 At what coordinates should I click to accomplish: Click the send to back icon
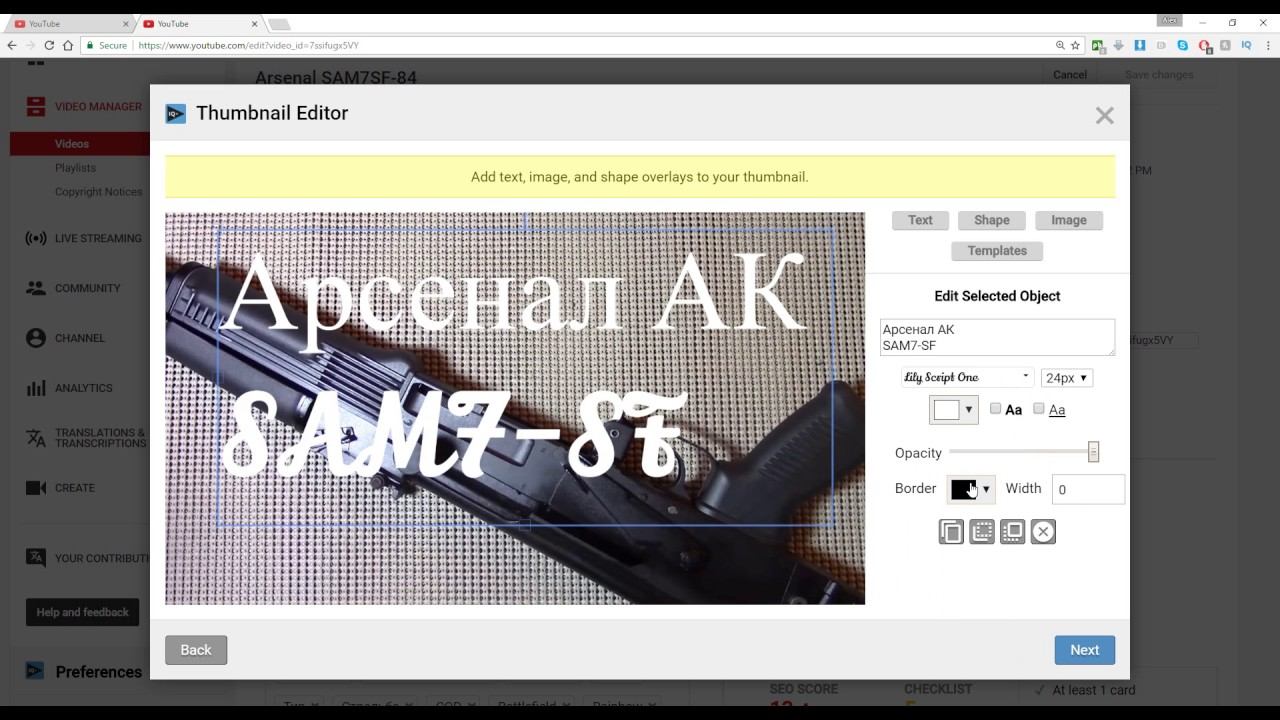tap(982, 532)
